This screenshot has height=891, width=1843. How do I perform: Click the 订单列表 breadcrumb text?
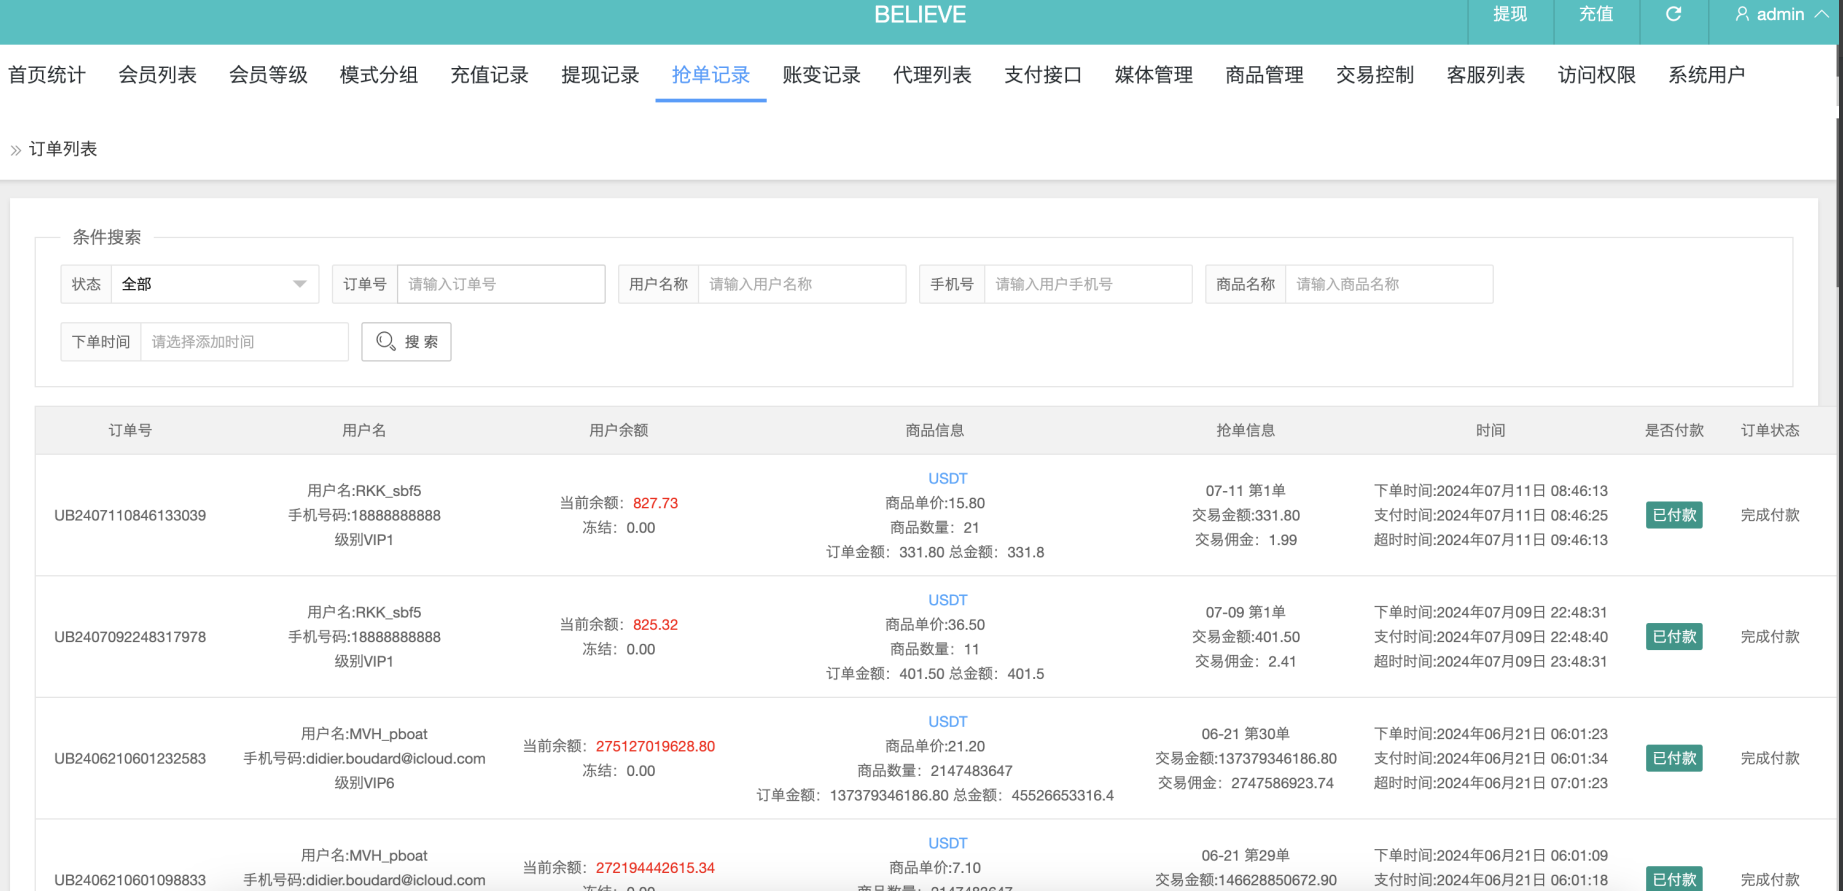pyautogui.click(x=63, y=149)
